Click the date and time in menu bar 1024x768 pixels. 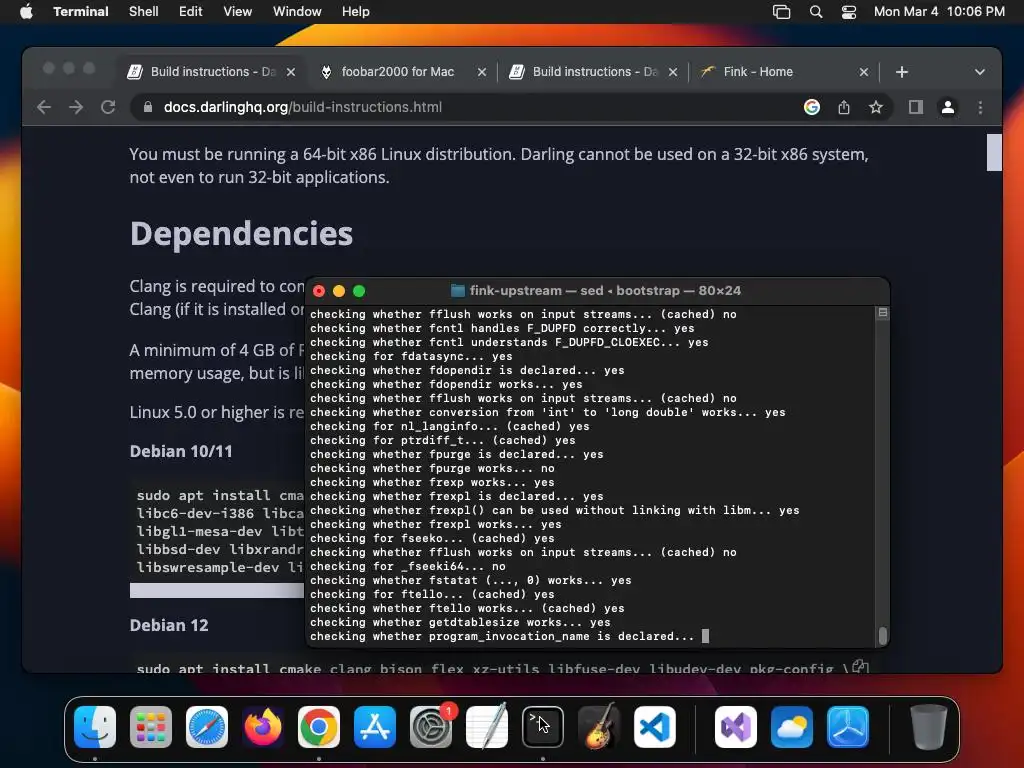point(939,12)
